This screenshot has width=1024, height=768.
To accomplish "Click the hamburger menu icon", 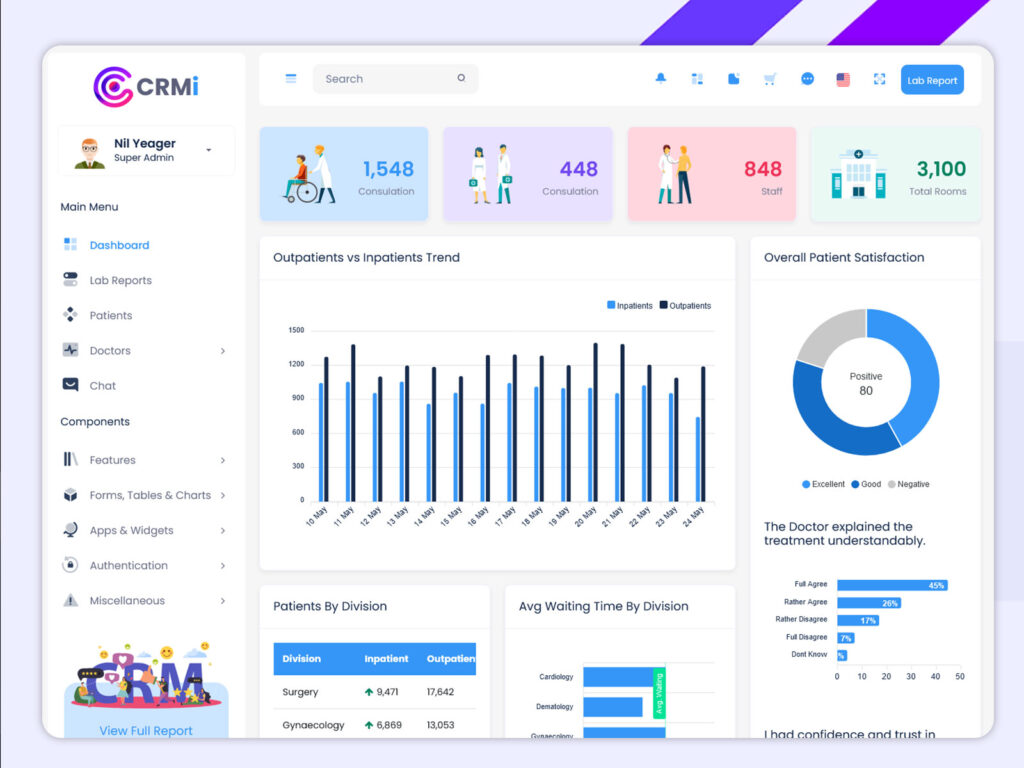I will pos(291,79).
